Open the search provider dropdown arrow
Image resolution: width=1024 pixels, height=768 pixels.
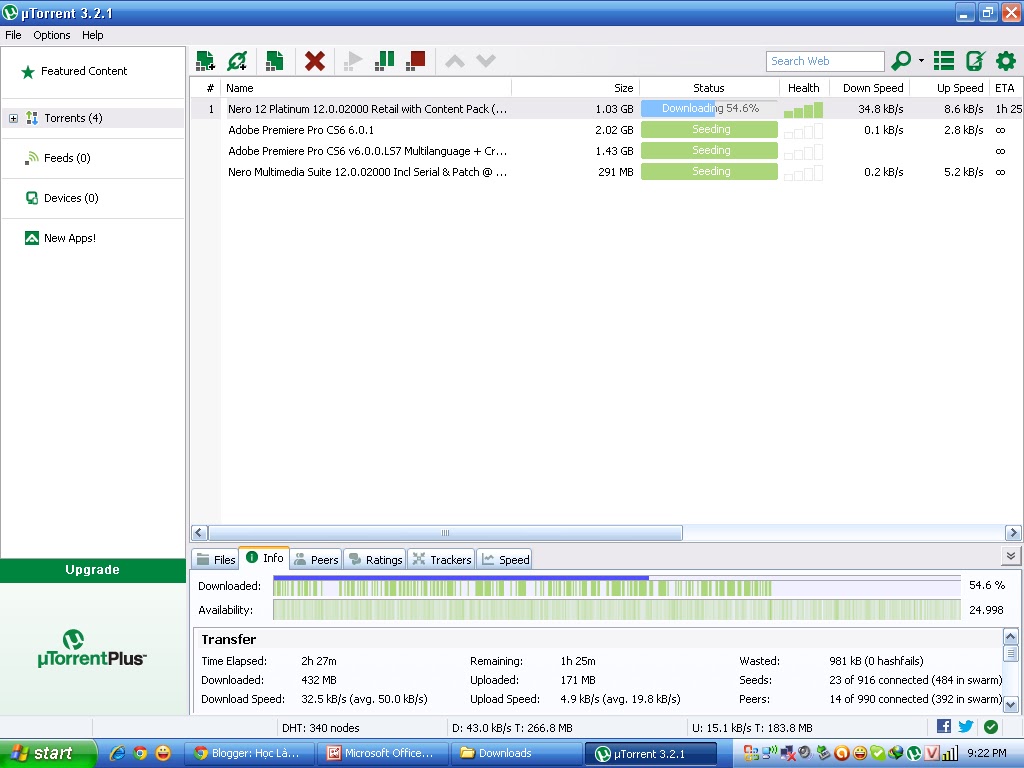(921, 61)
